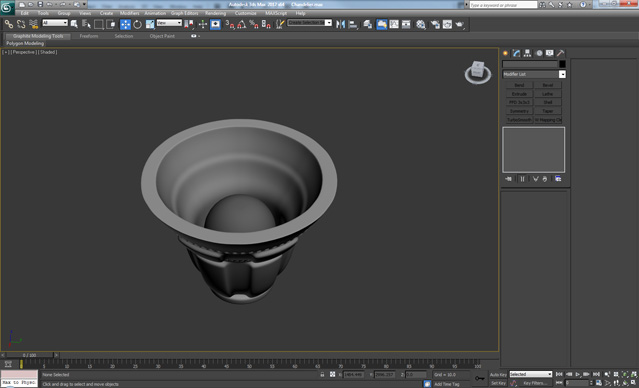Apply the TurboSmooth modifier button
The width and height of the screenshot is (639, 388).
[x=519, y=120]
